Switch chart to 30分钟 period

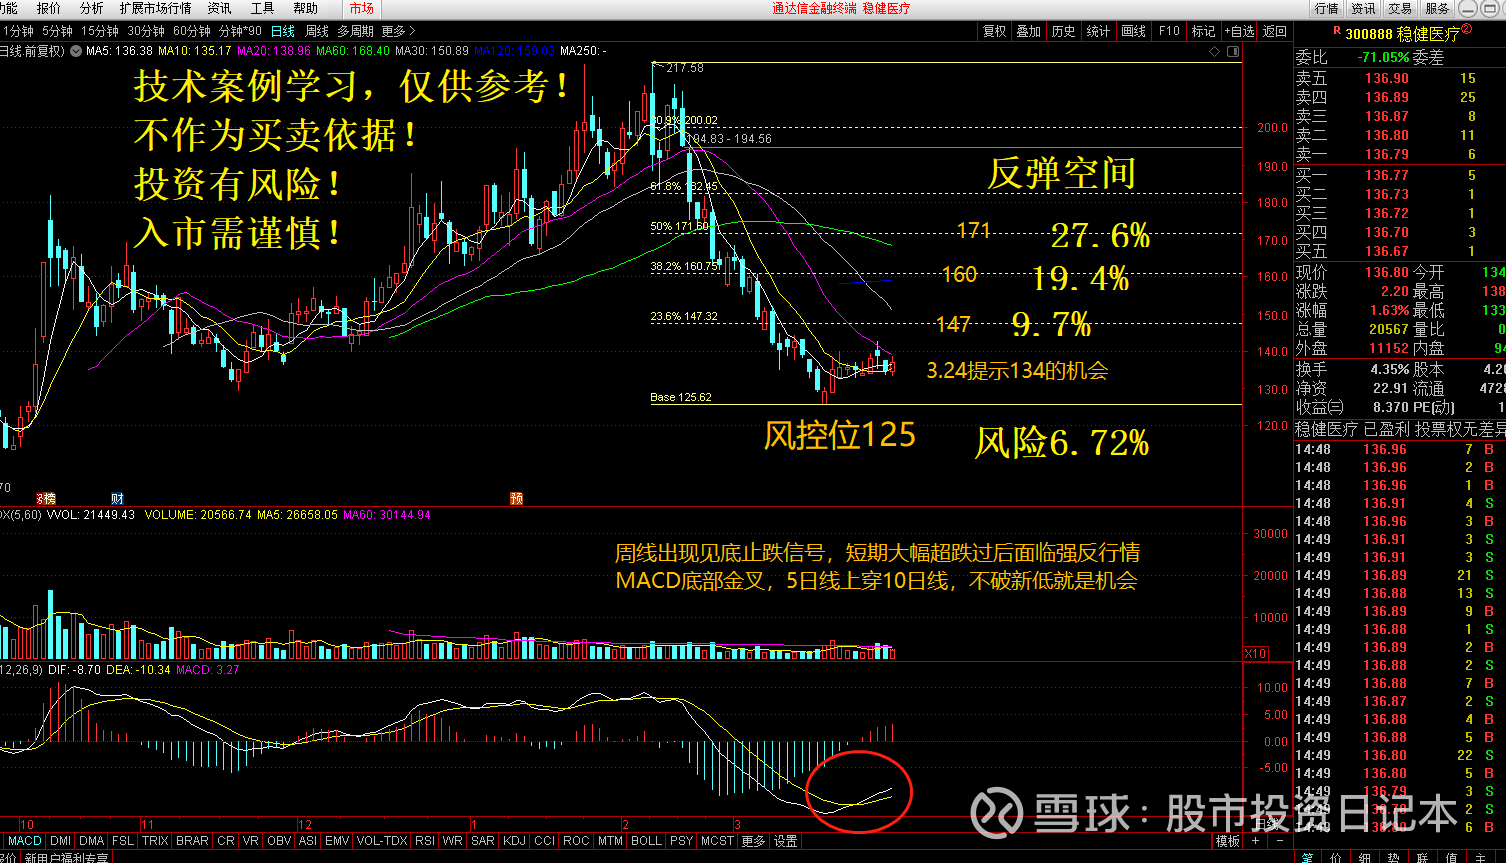146,31
